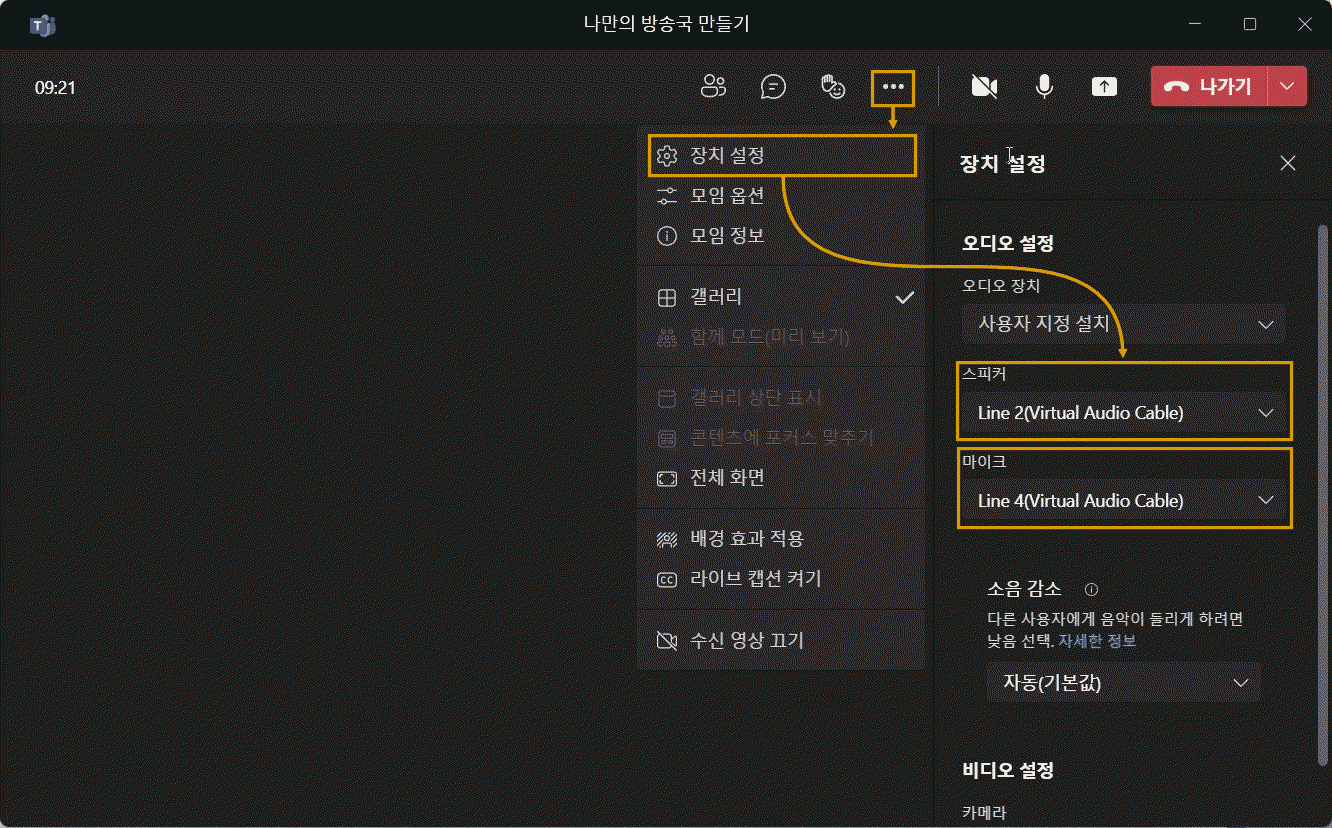The height and width of the screenshot is (828, 1332).
Task: Click the Teams logo in title bar
Action: (43, 25)
